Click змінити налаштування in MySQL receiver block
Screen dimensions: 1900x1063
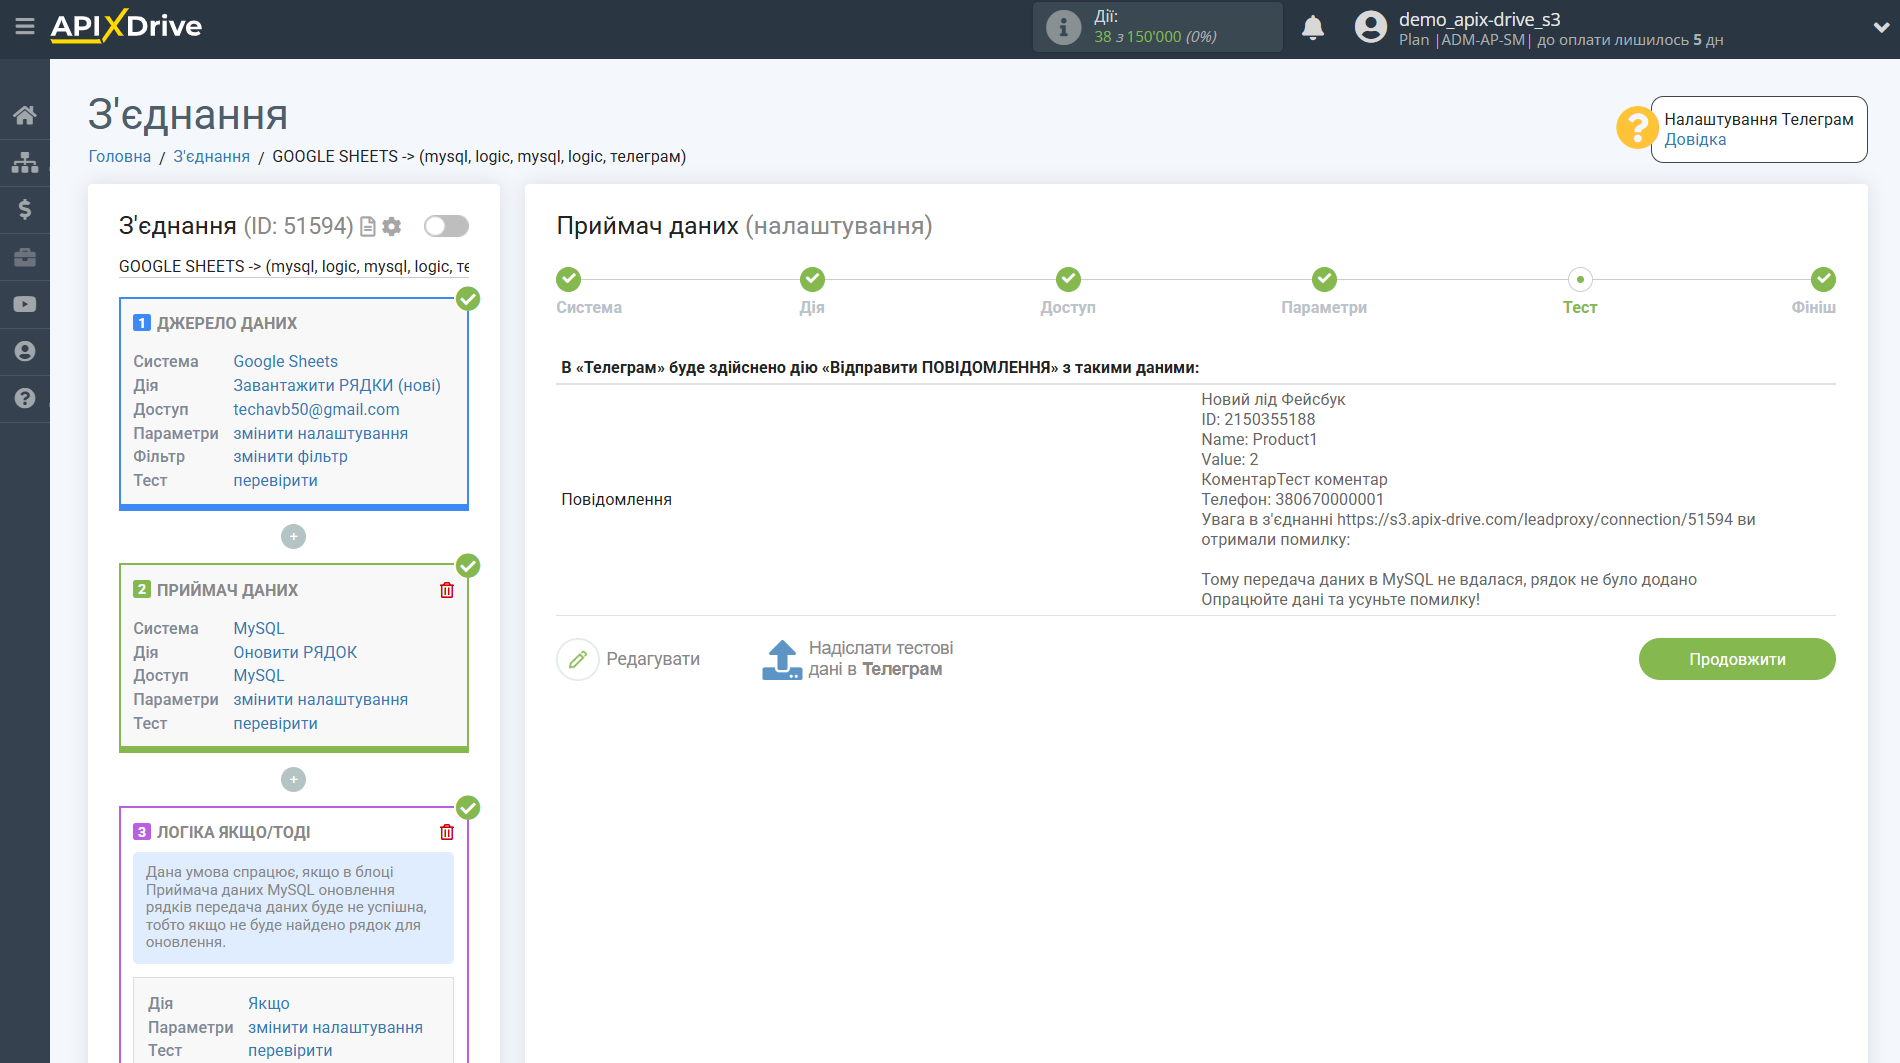[x=320, y=699]
